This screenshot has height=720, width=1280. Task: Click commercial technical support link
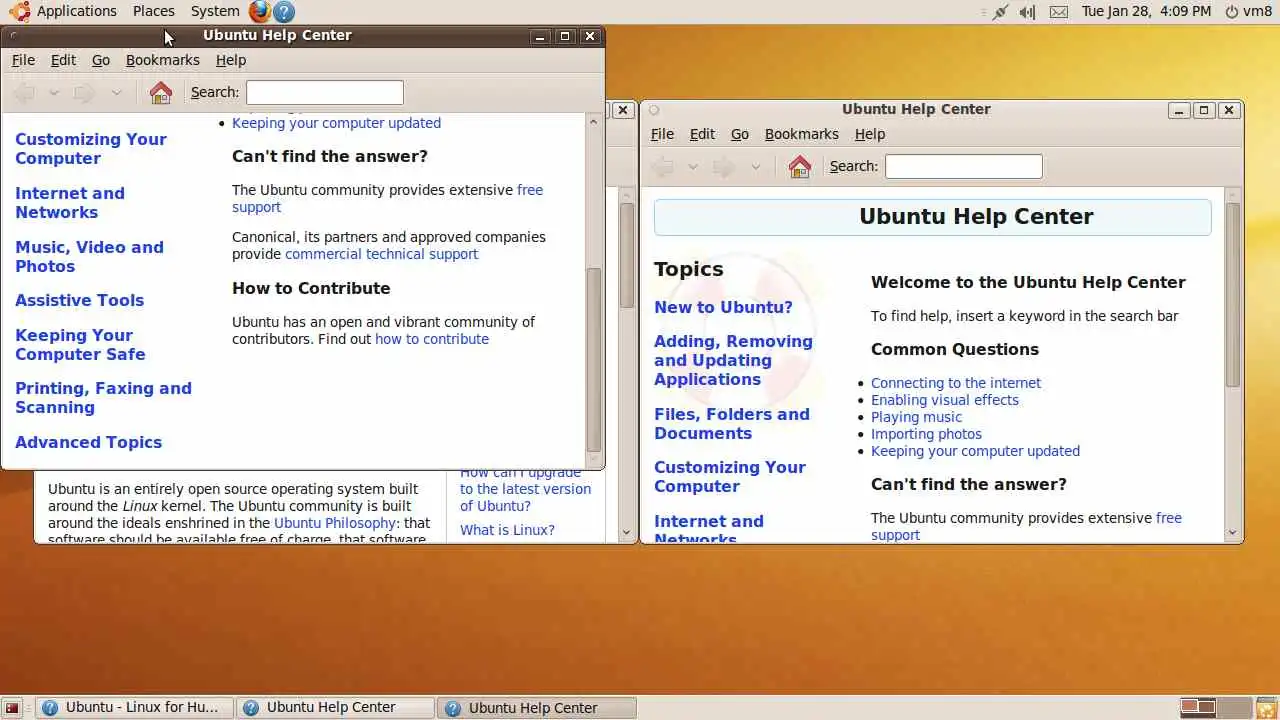coord(382,254)
